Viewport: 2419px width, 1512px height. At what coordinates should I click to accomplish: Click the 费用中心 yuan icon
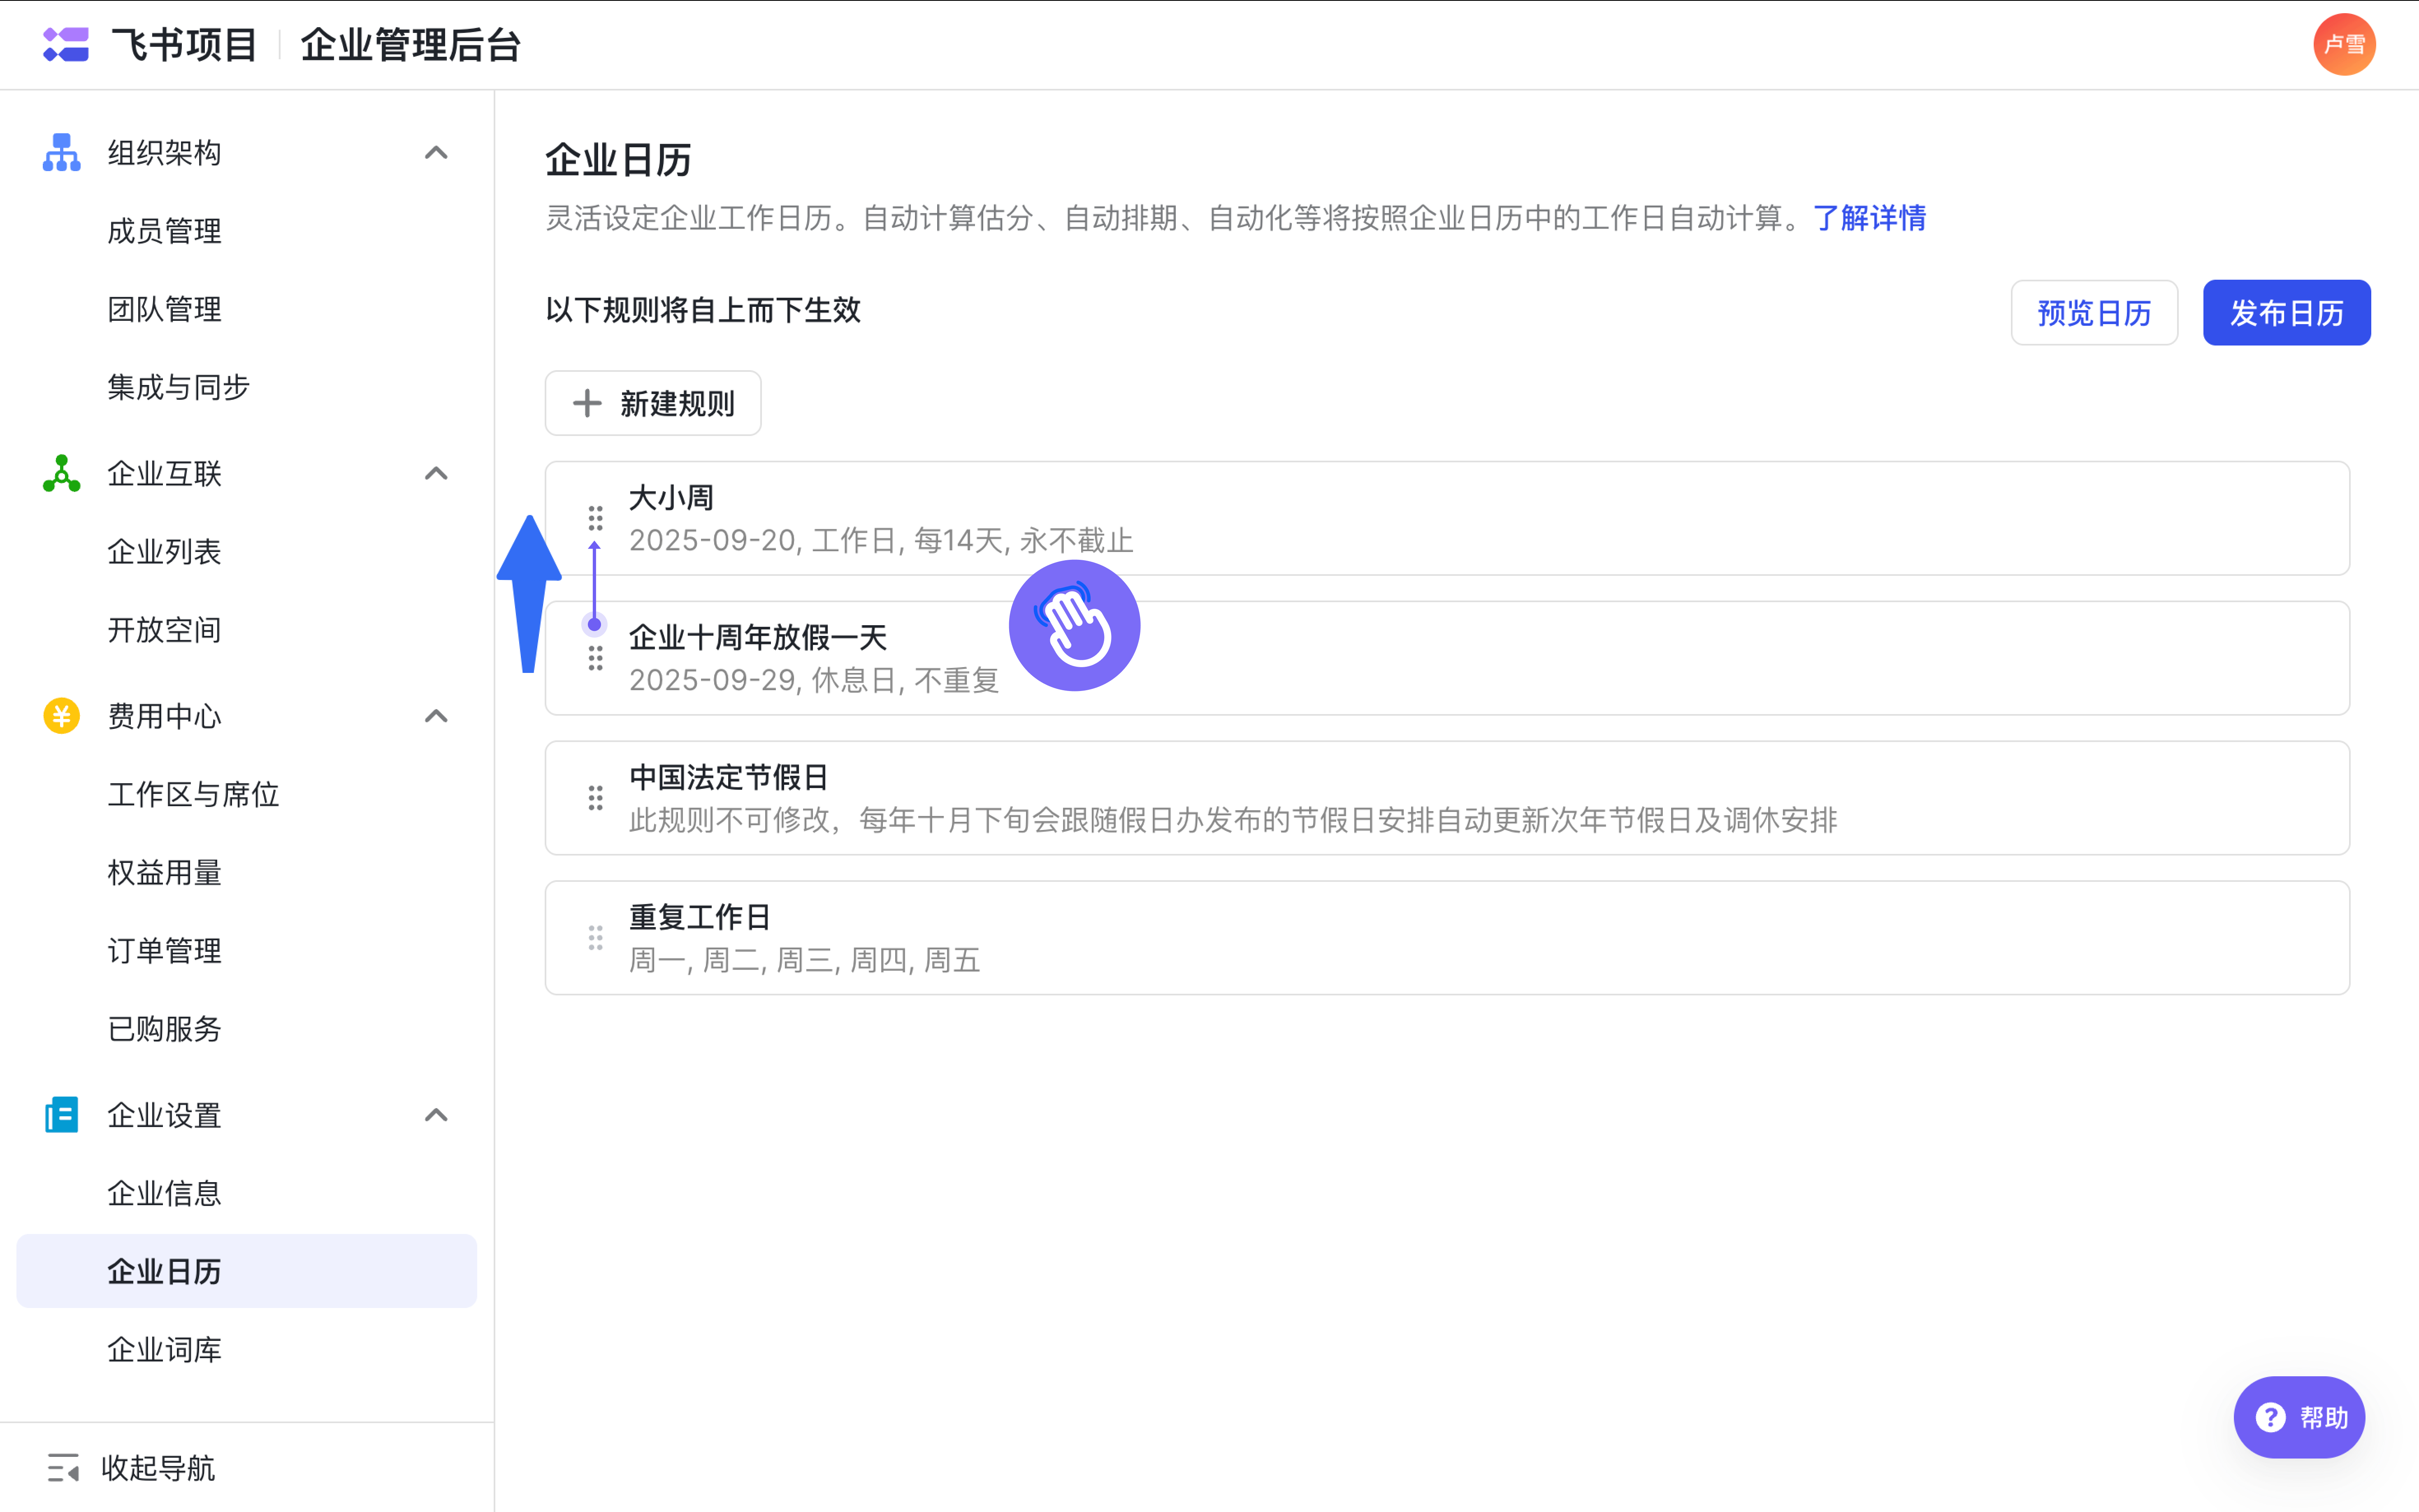(x=62, y=716)
